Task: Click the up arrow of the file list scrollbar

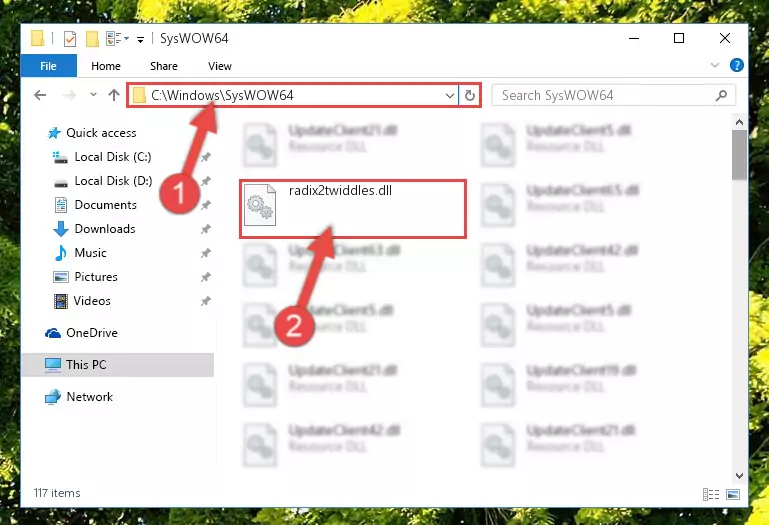Action: (x=740, y=122)
